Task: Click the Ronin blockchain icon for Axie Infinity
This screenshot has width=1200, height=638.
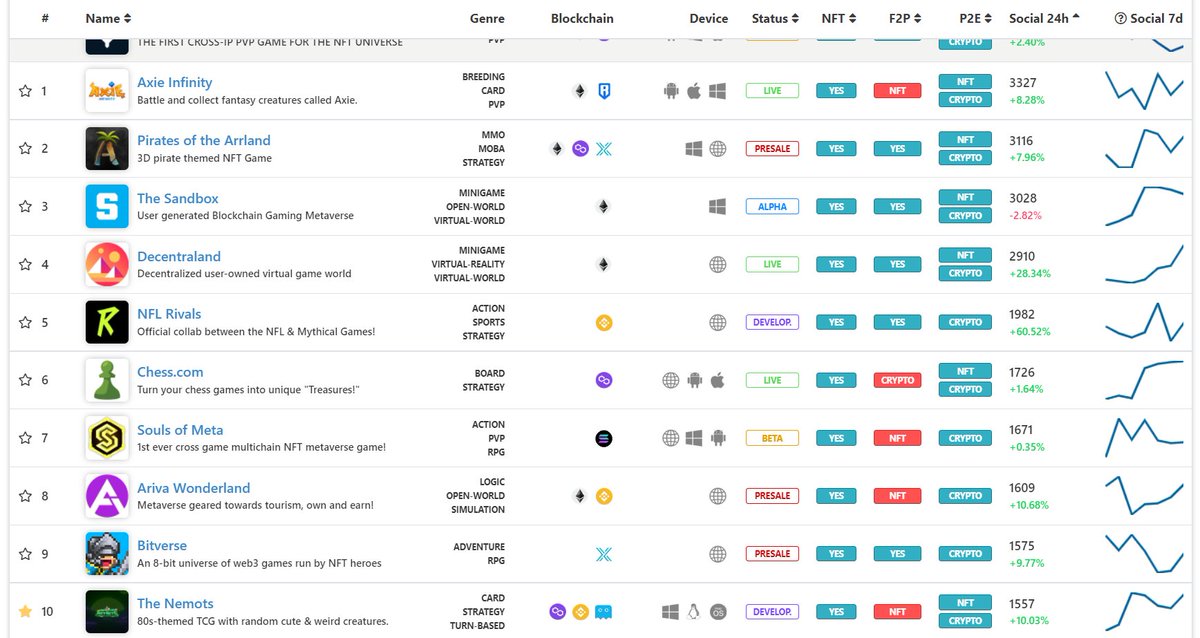Action: [604, 91]
